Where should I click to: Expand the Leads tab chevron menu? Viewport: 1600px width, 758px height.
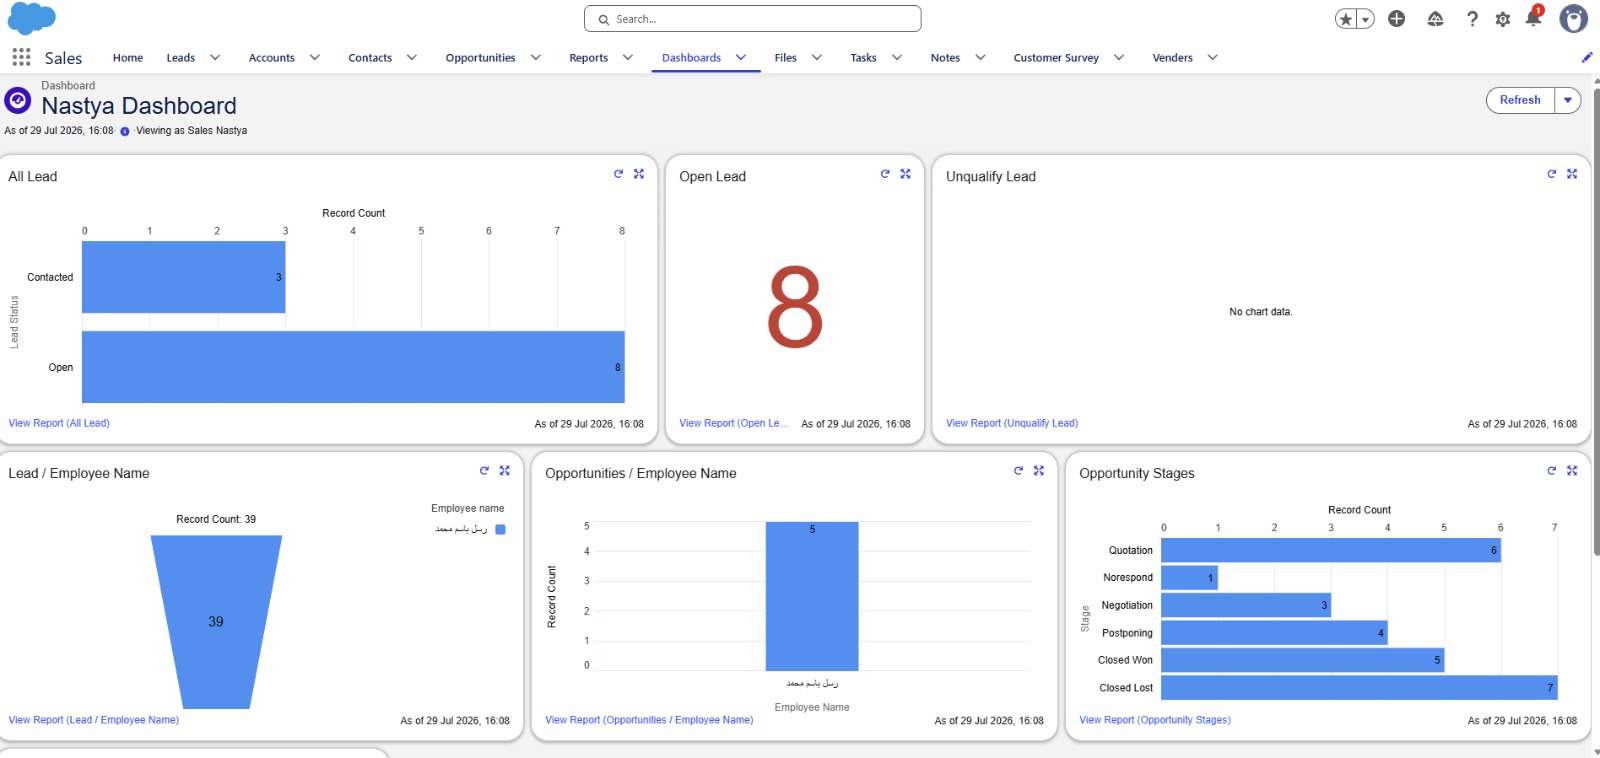(215, 58)
